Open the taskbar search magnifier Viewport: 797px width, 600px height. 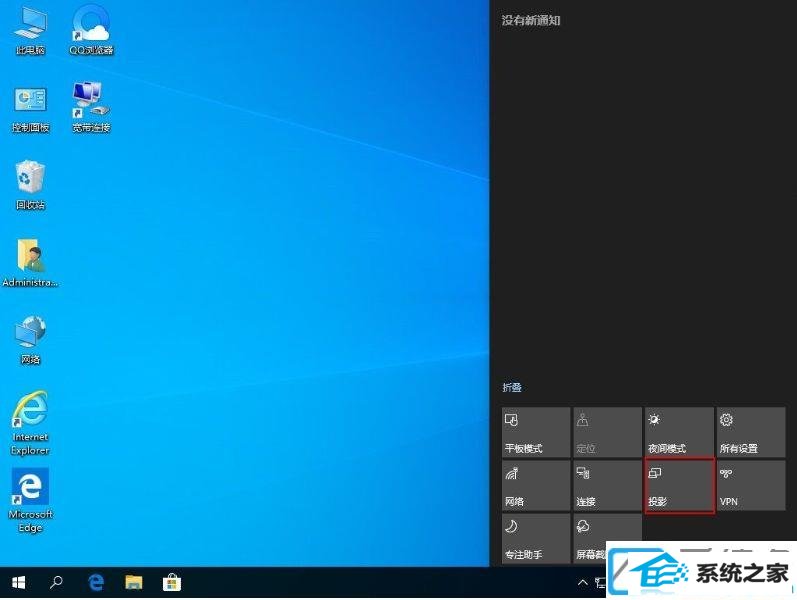[x=56, y=583]
